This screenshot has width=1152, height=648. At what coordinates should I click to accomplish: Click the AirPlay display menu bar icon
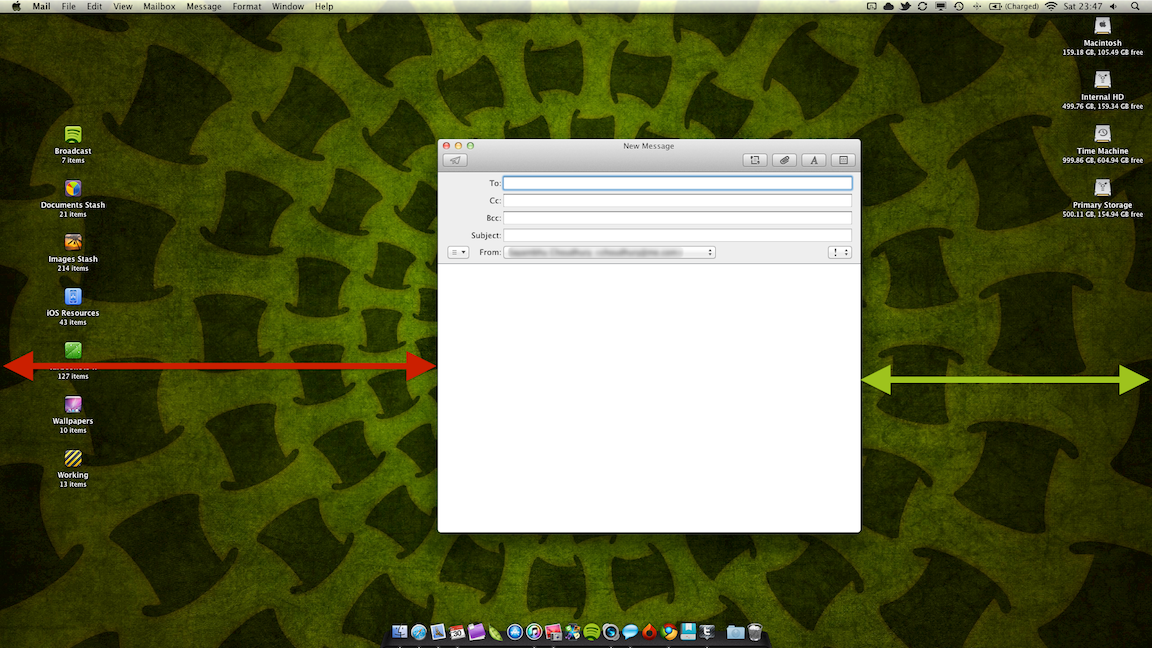coord(940,7)
